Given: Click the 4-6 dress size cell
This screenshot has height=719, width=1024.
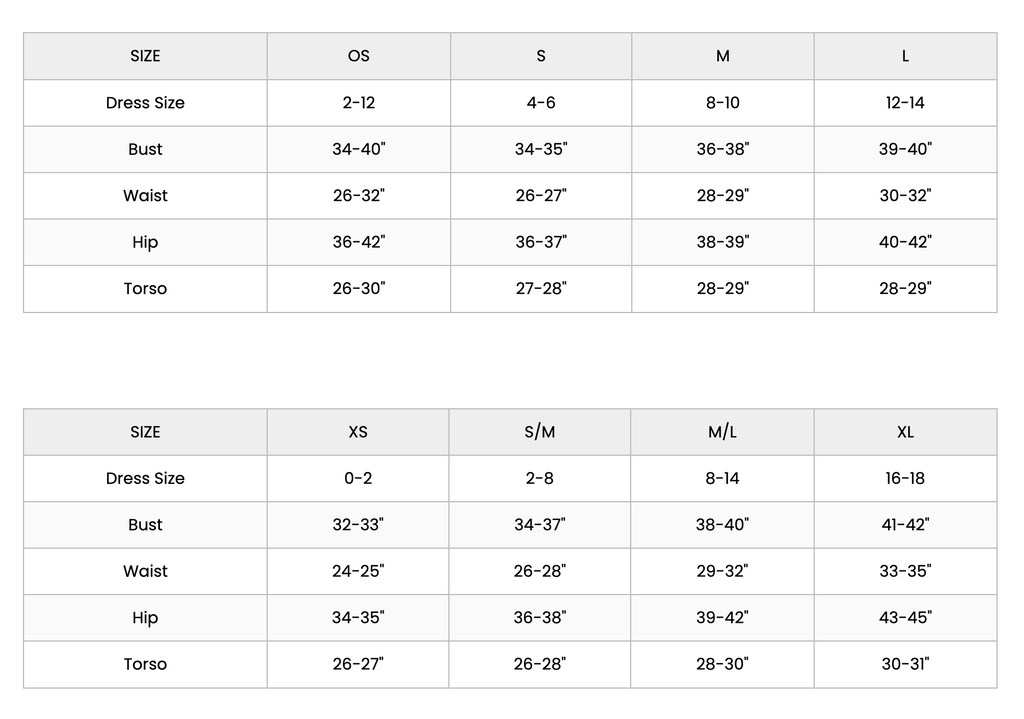Looking at the screenshot, I should [x=541, y=103].
